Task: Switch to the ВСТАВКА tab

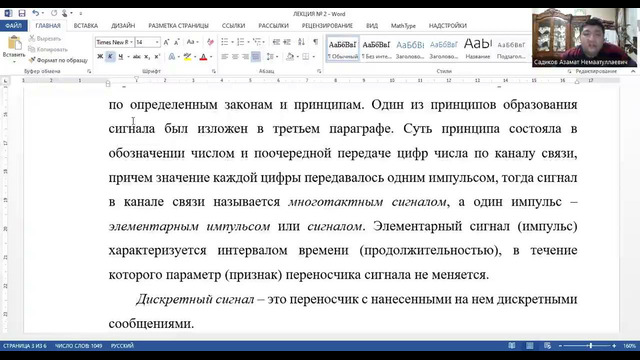Action: (86, 26)
